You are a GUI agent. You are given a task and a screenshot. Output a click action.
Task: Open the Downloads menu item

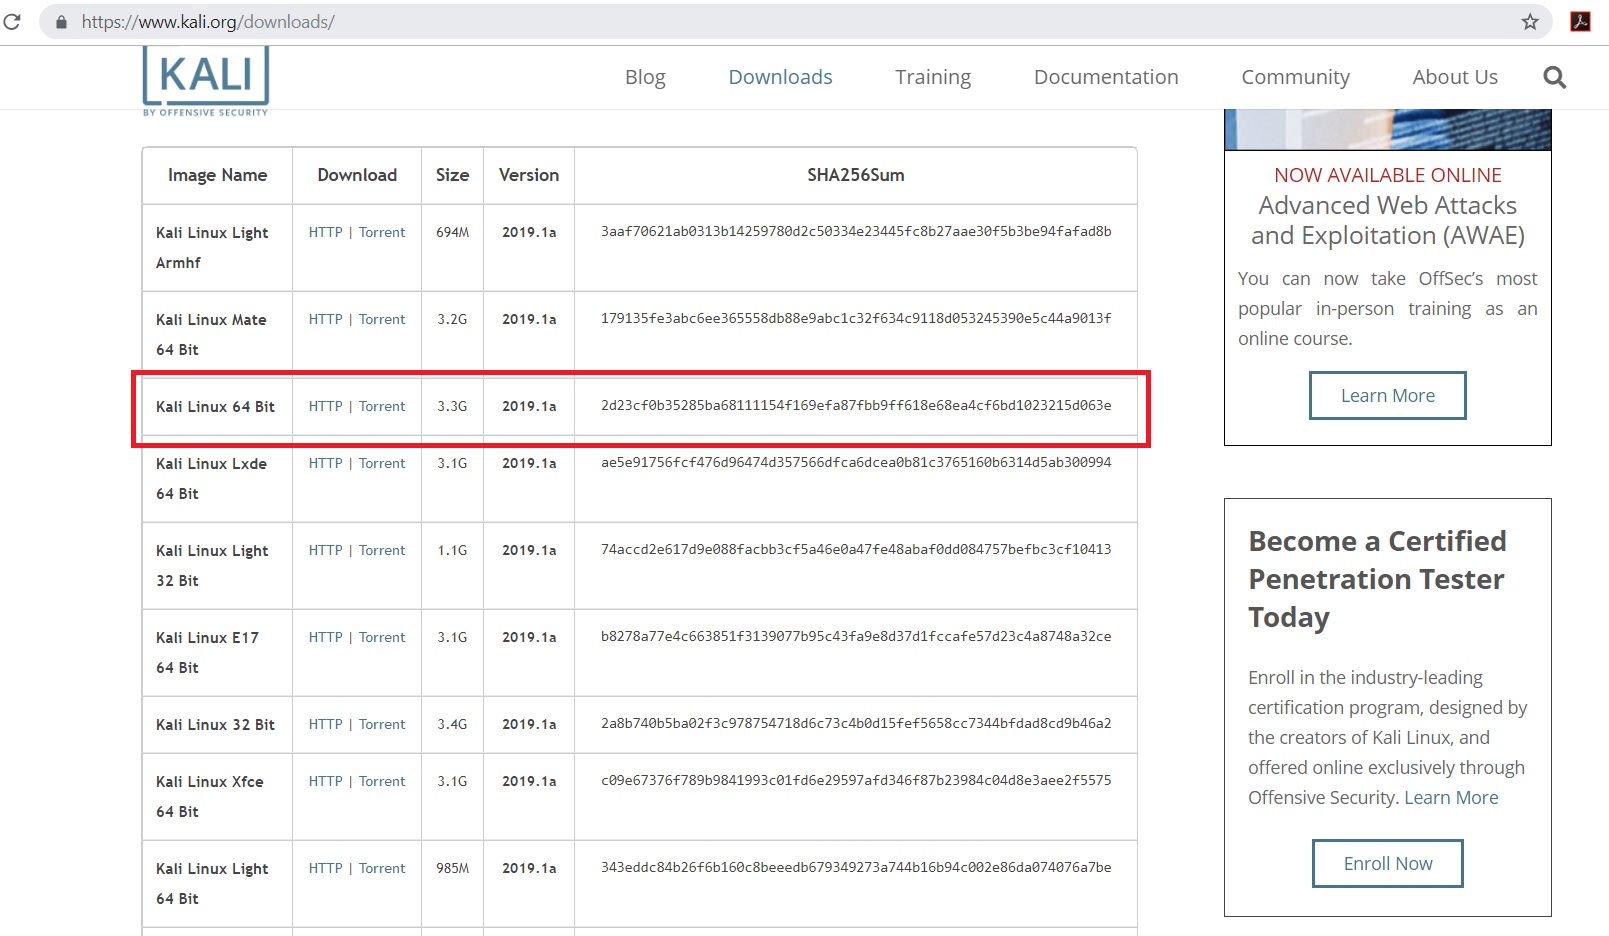[780, 77]
